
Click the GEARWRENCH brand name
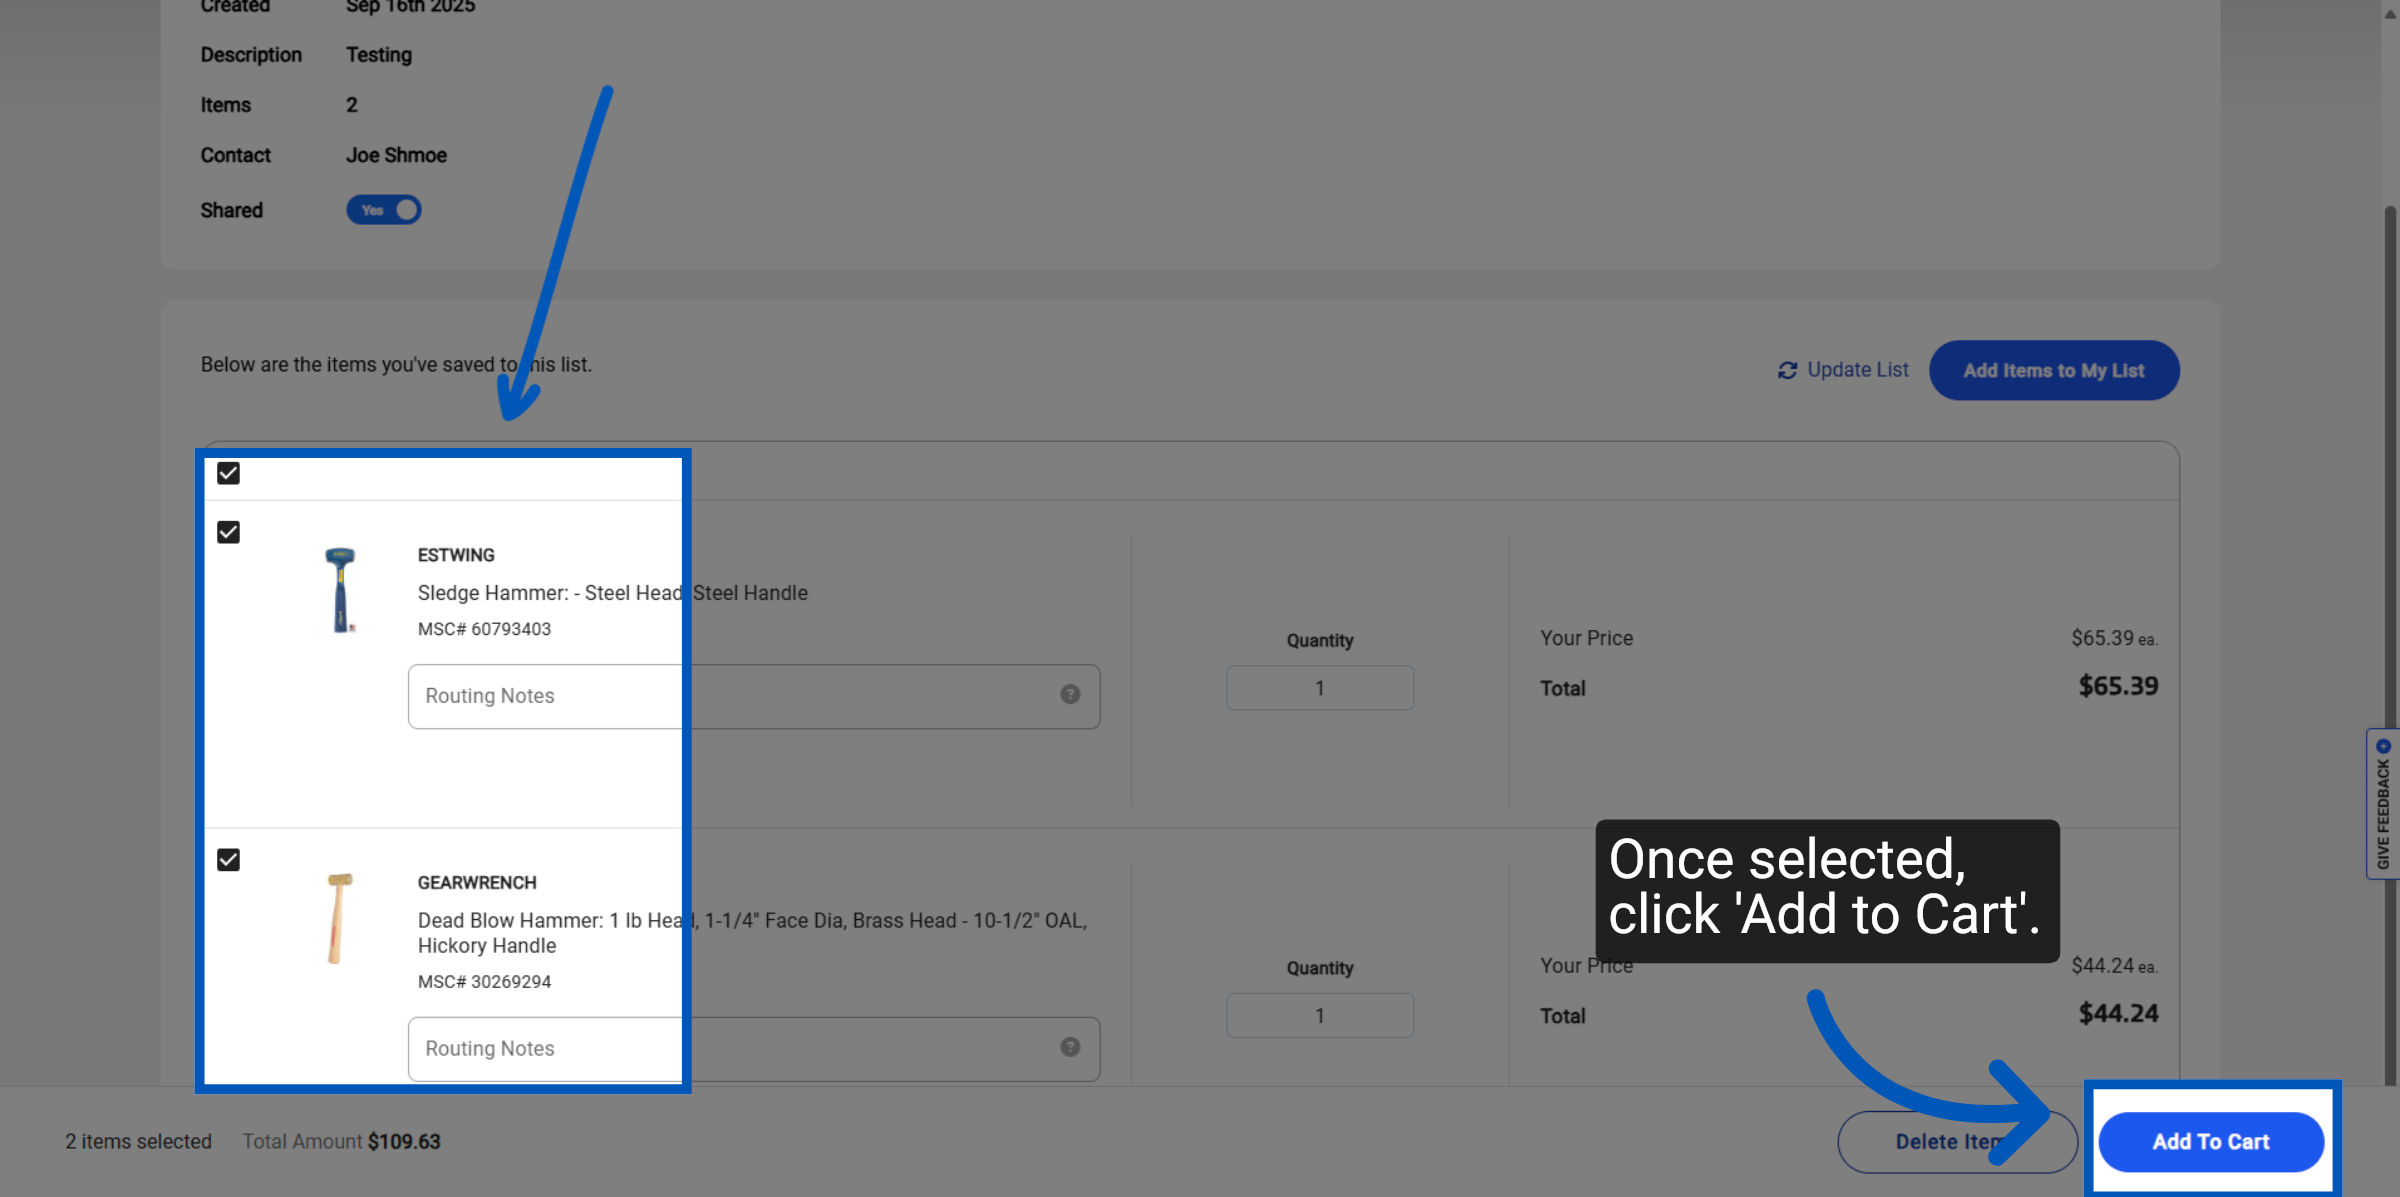pos(477,883)
